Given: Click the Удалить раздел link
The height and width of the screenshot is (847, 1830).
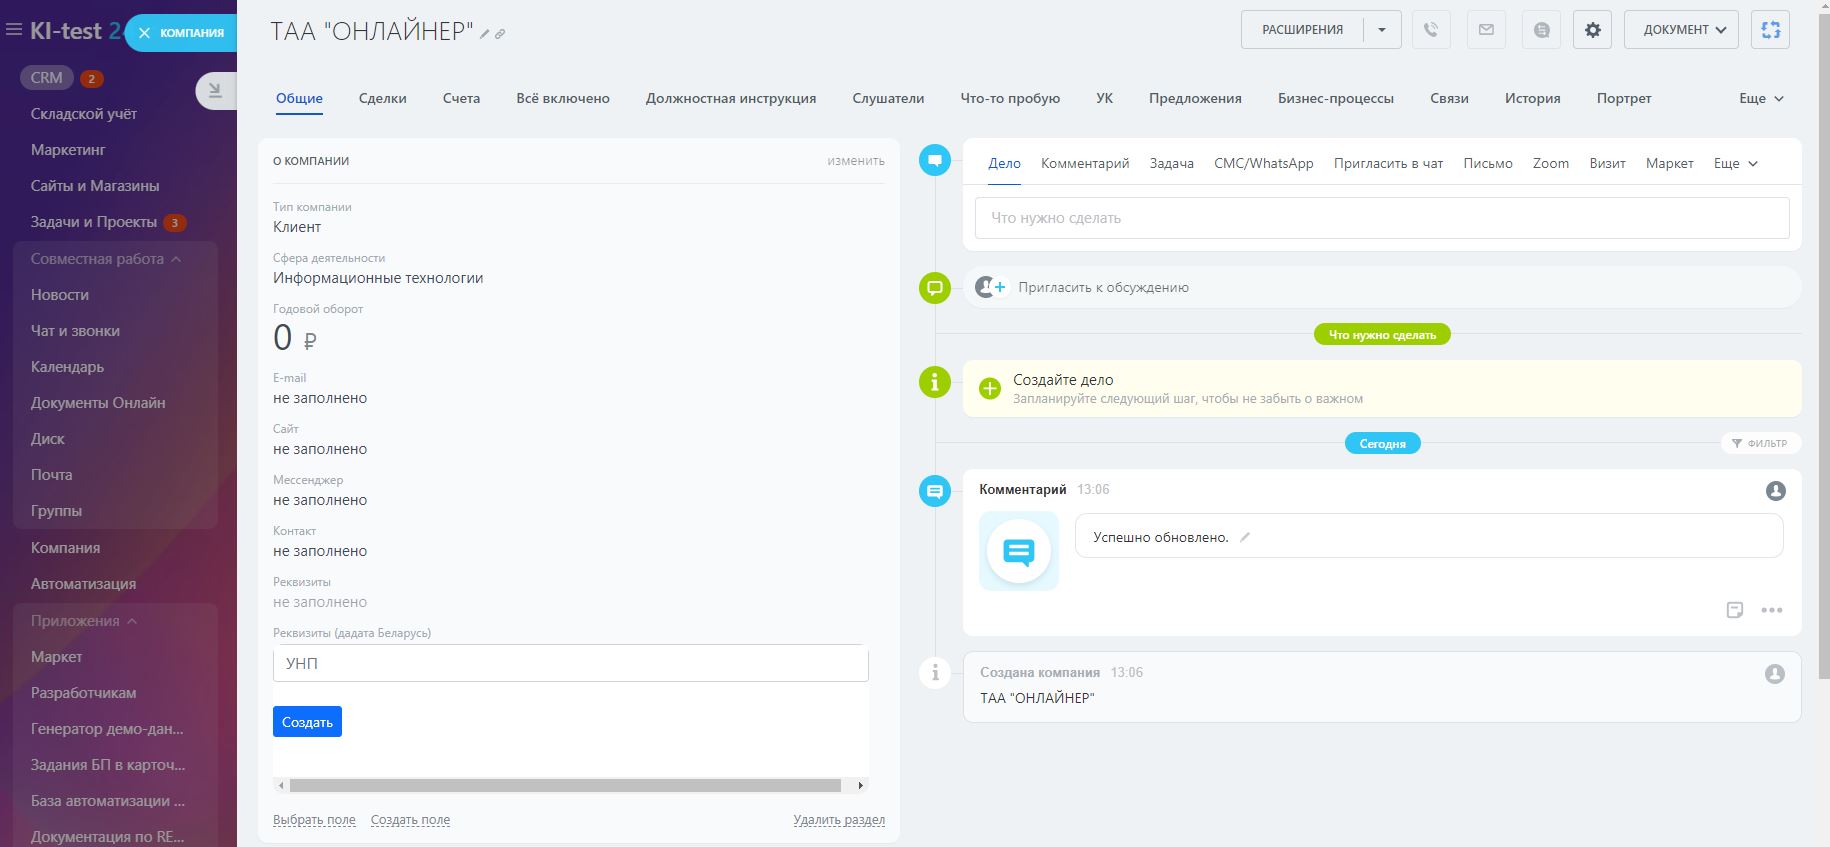Looking at the screenshot, I should (x=838, y=820).
